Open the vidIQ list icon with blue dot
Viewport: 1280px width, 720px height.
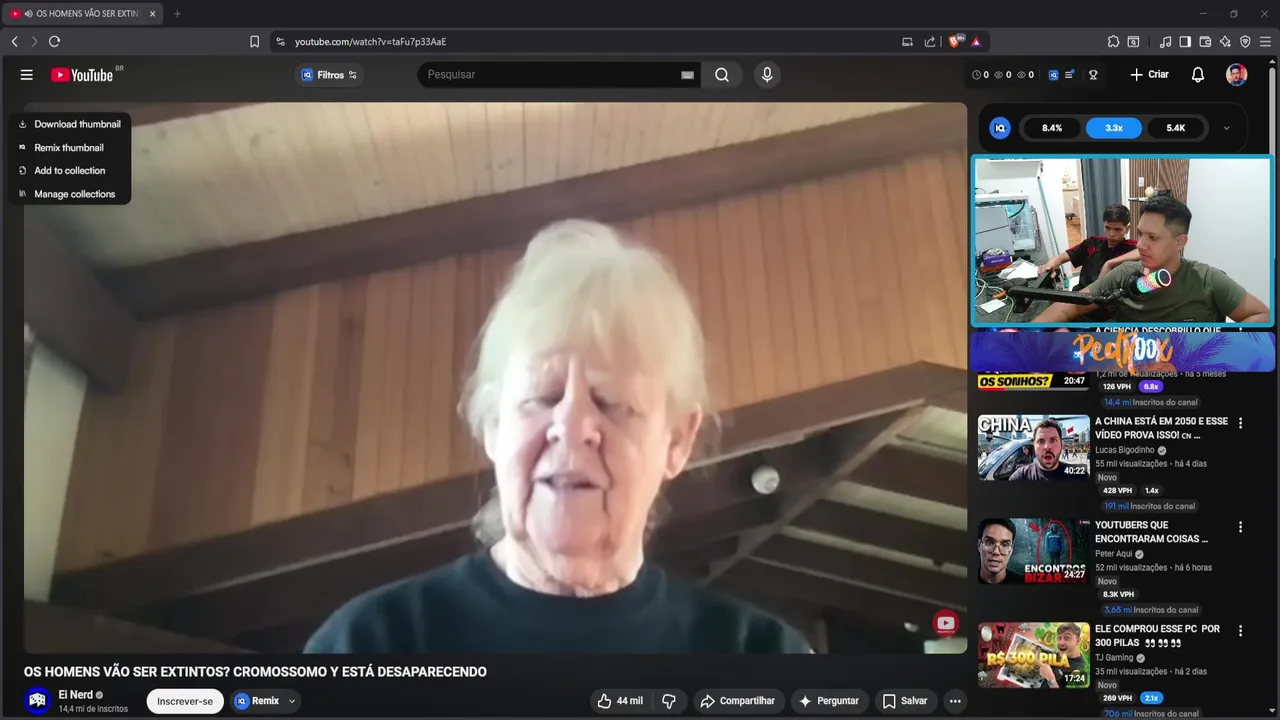tap(1069, 75)
